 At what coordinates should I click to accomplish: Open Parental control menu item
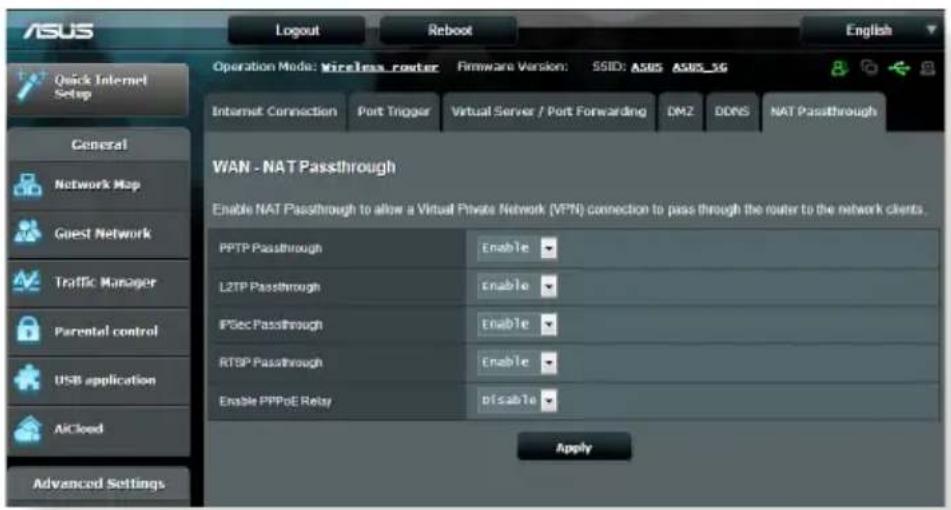pos(99,331)
